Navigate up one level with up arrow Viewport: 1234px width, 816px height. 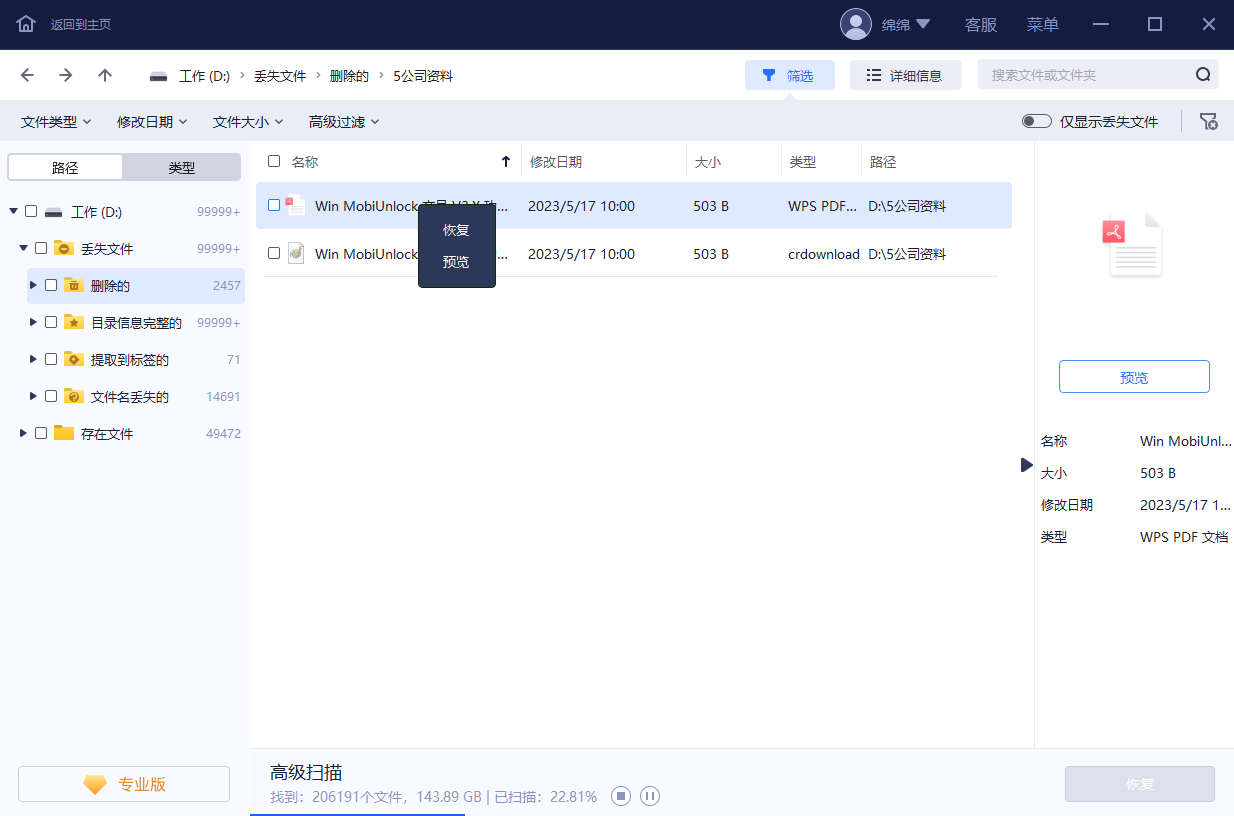[105, 75]
